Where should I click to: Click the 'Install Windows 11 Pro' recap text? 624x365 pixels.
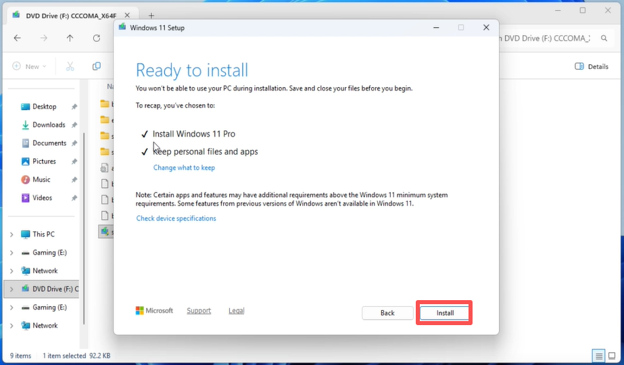194,134
